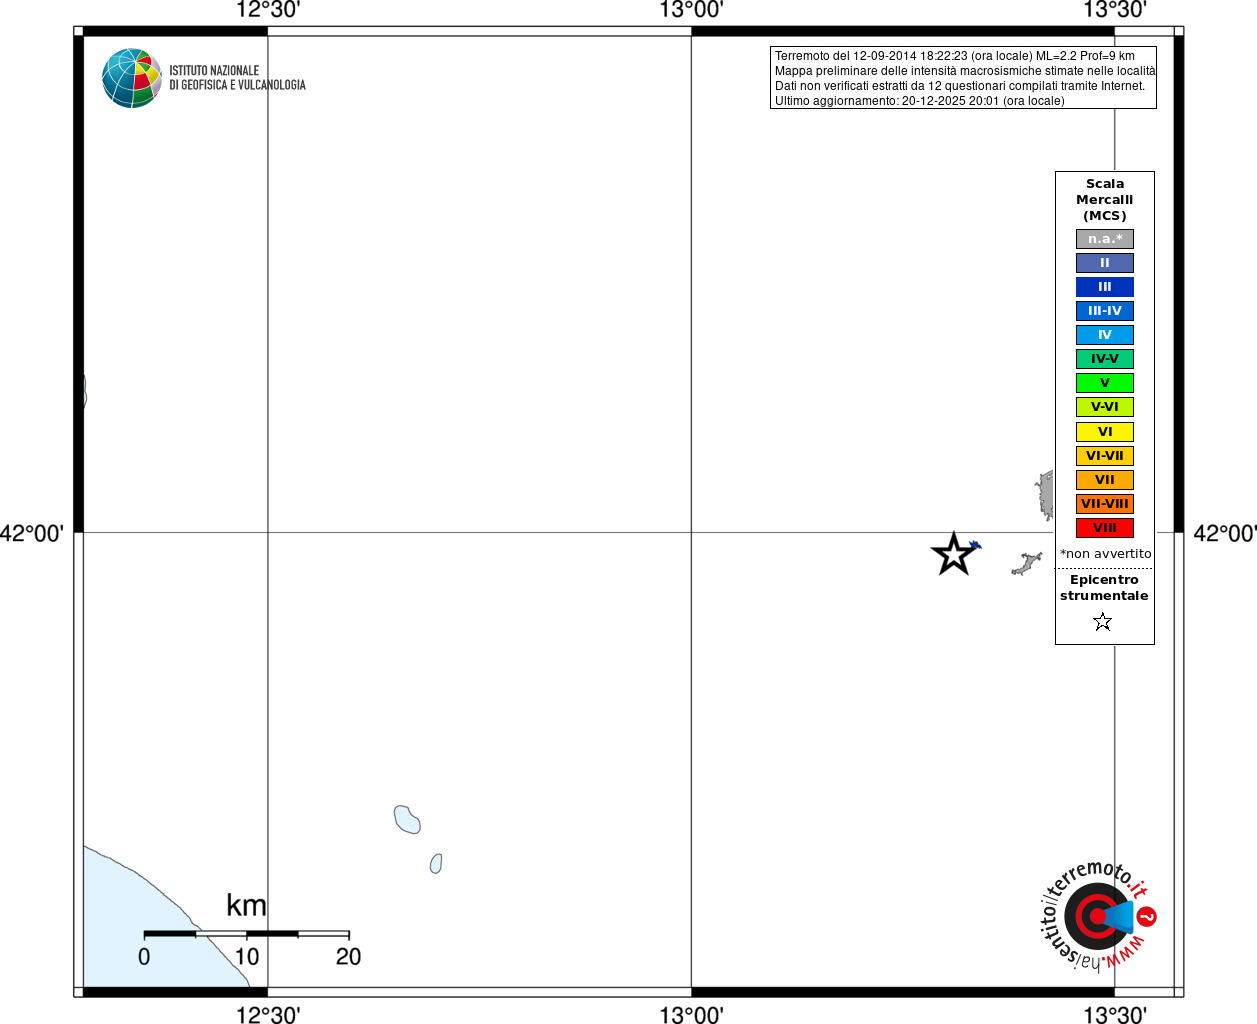
Task: Click the top 13°30' longitude label
Action: [x=1115, y=10]
